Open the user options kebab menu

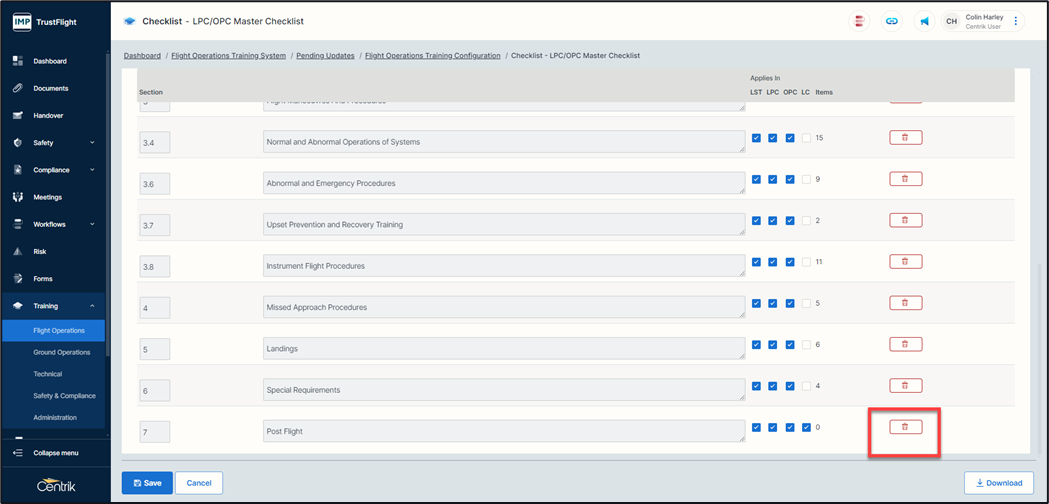1016,21
